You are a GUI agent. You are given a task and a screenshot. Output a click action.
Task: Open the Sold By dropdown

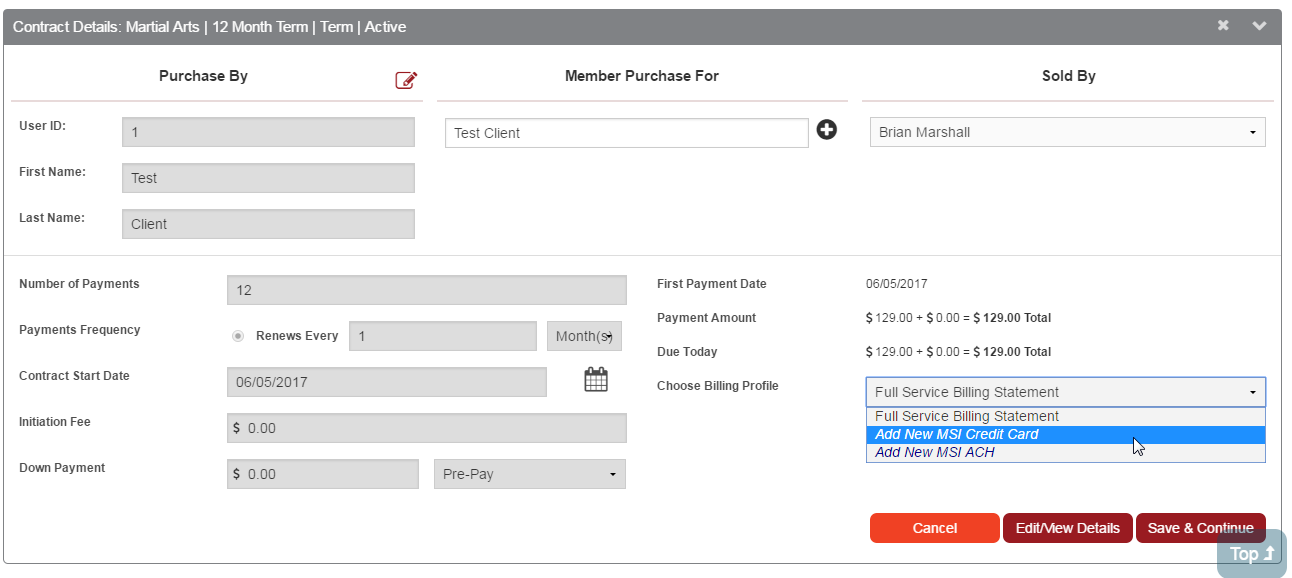pos(1067,132)
